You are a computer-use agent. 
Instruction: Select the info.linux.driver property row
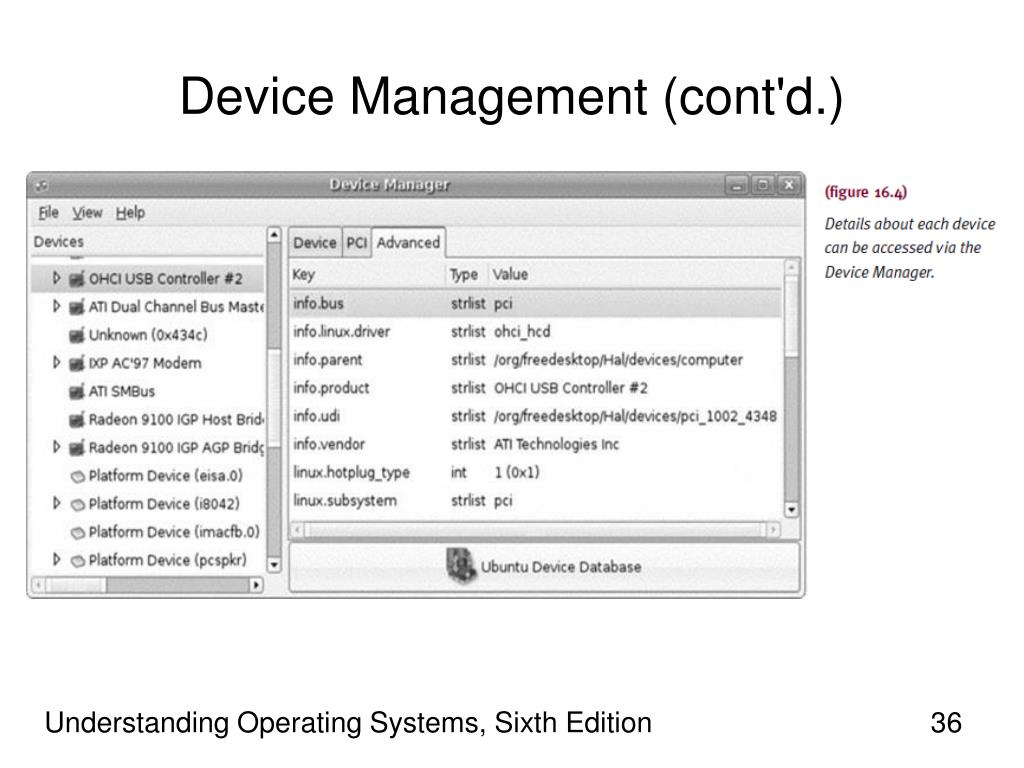tap(536, 332)
